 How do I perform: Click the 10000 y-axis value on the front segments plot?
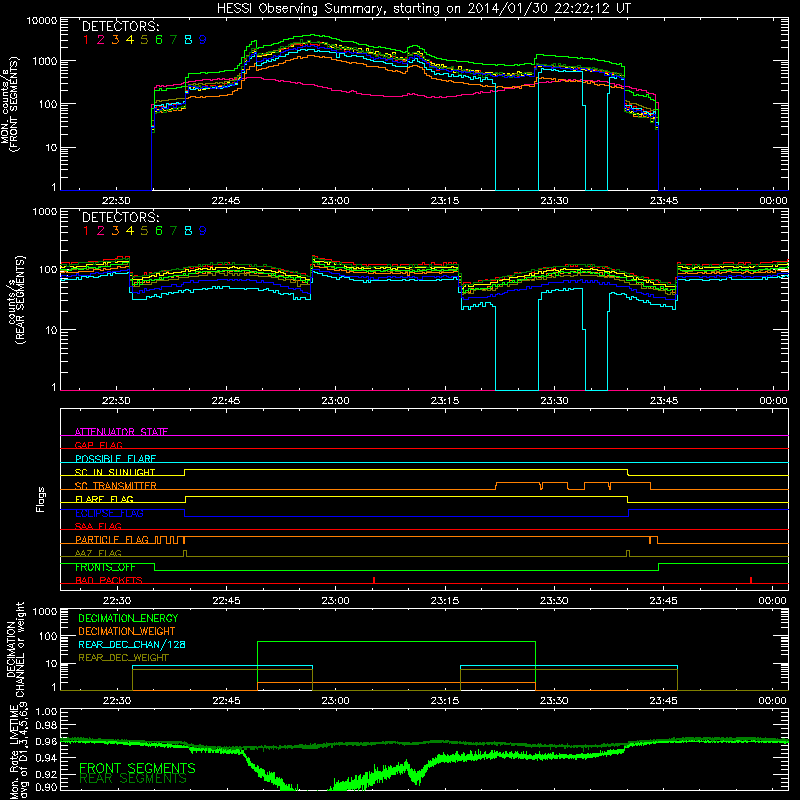tap(42, 20)
